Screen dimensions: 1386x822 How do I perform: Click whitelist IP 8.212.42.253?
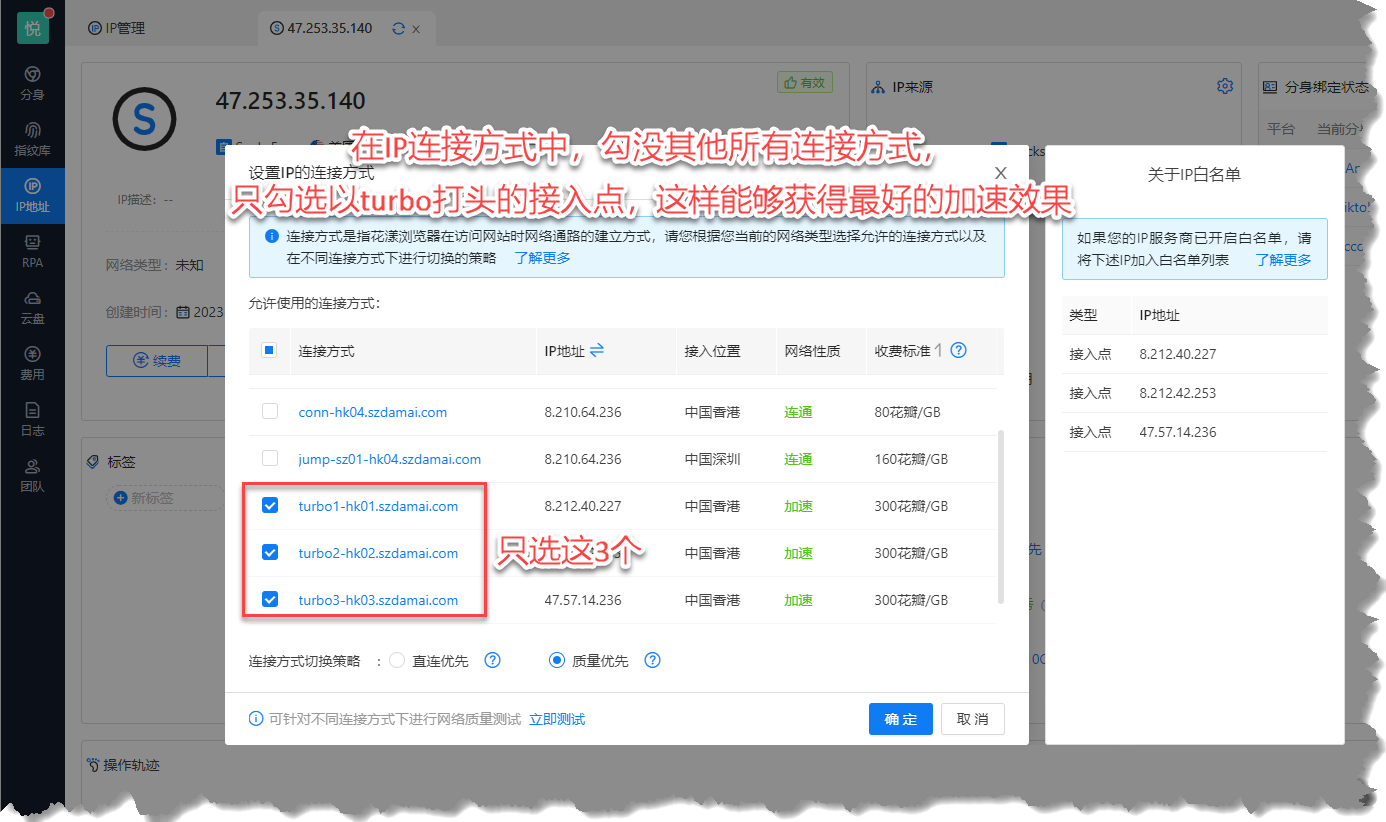click(1178, 393)
